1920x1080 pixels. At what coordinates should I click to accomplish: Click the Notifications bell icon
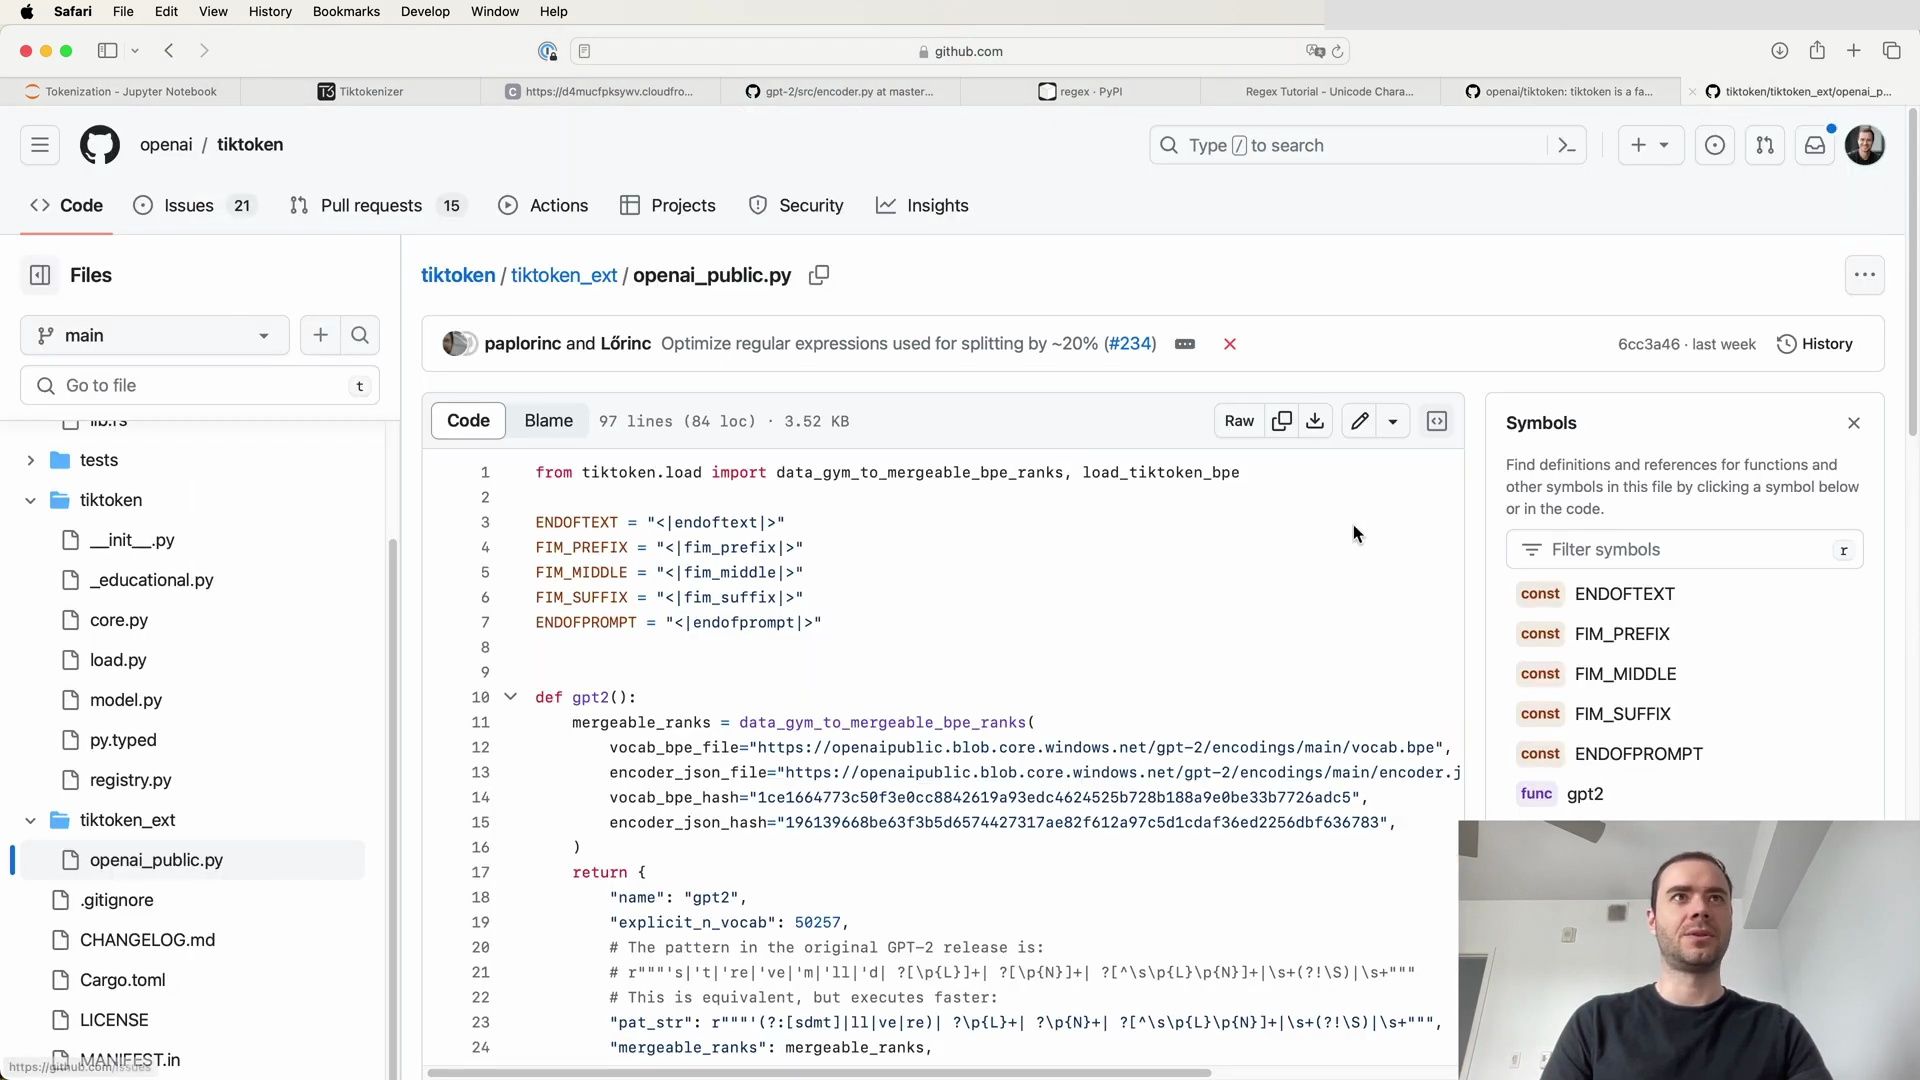coord(1816,145)
